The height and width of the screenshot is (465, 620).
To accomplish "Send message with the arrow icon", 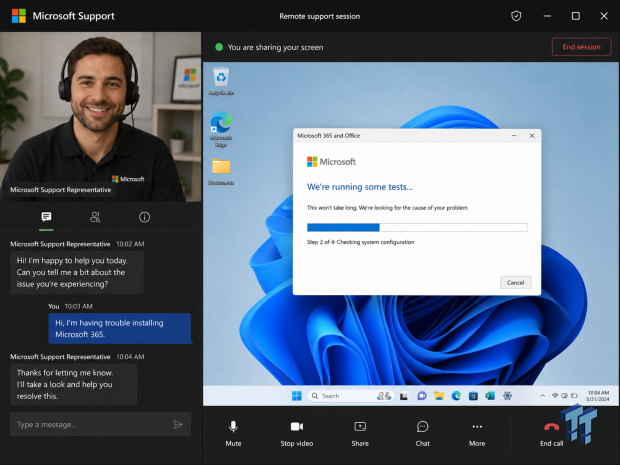I will click(x=178, y=424).
